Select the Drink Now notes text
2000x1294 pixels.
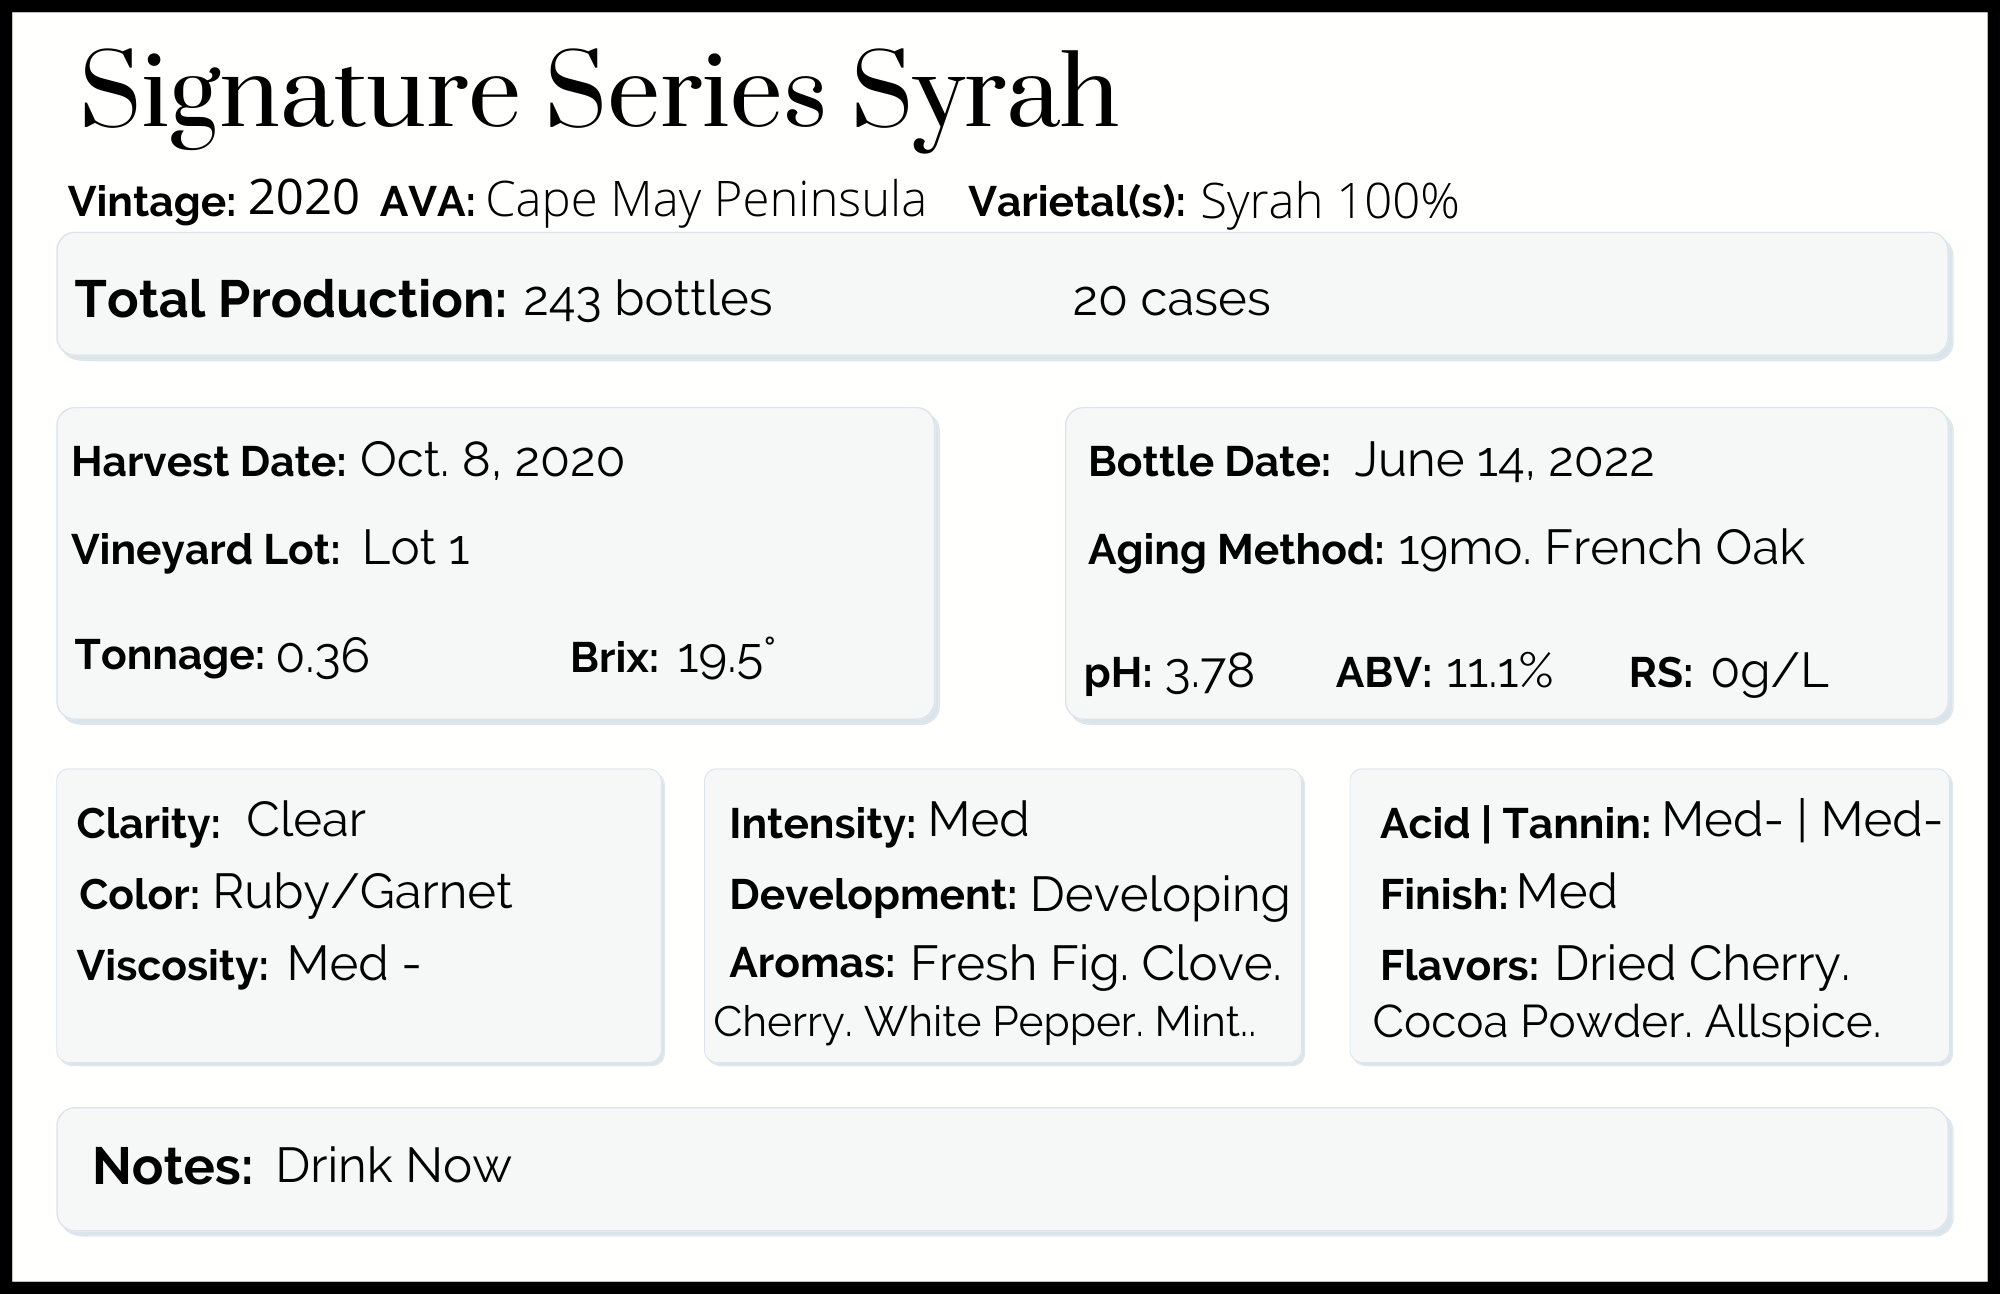393,1165
